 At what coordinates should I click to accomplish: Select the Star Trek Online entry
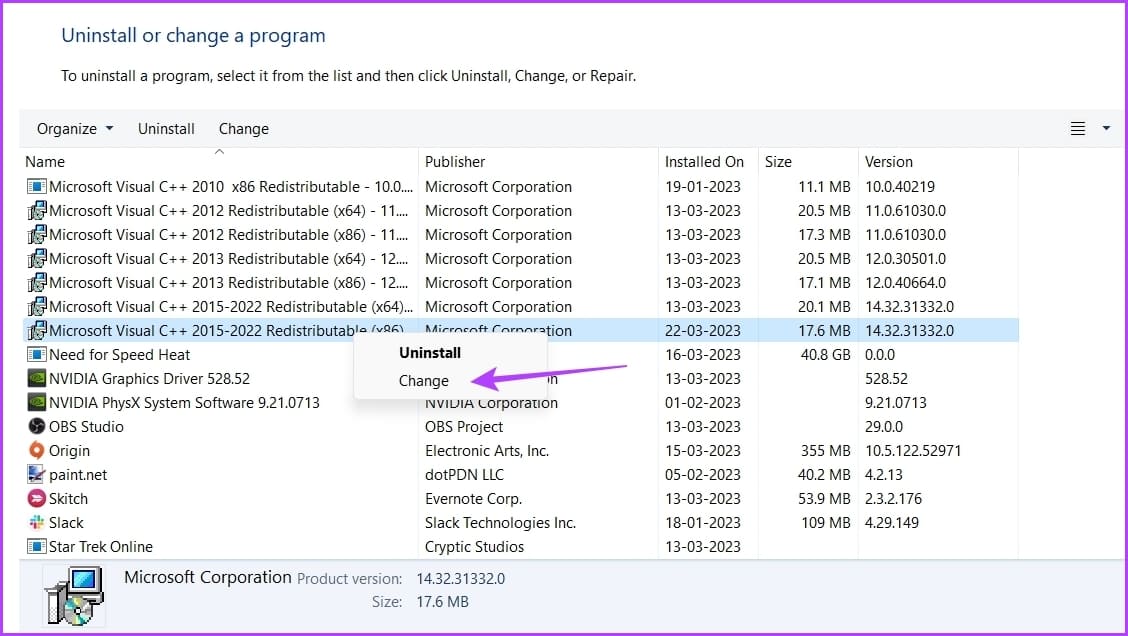101,547
